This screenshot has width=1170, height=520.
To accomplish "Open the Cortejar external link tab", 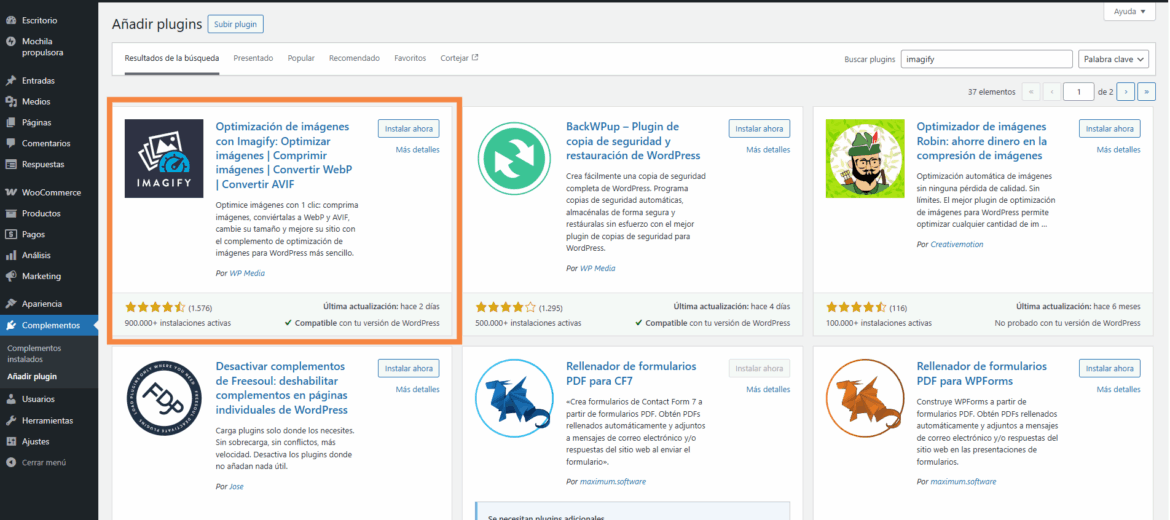I will [459, 58].
